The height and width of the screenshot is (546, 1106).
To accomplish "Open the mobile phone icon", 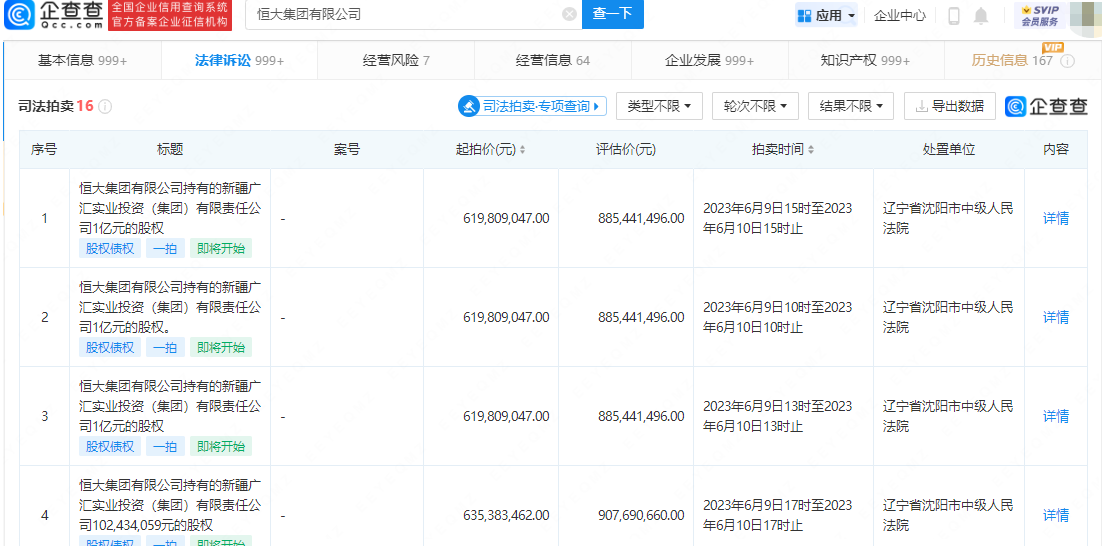I will [x=954, y=16].
